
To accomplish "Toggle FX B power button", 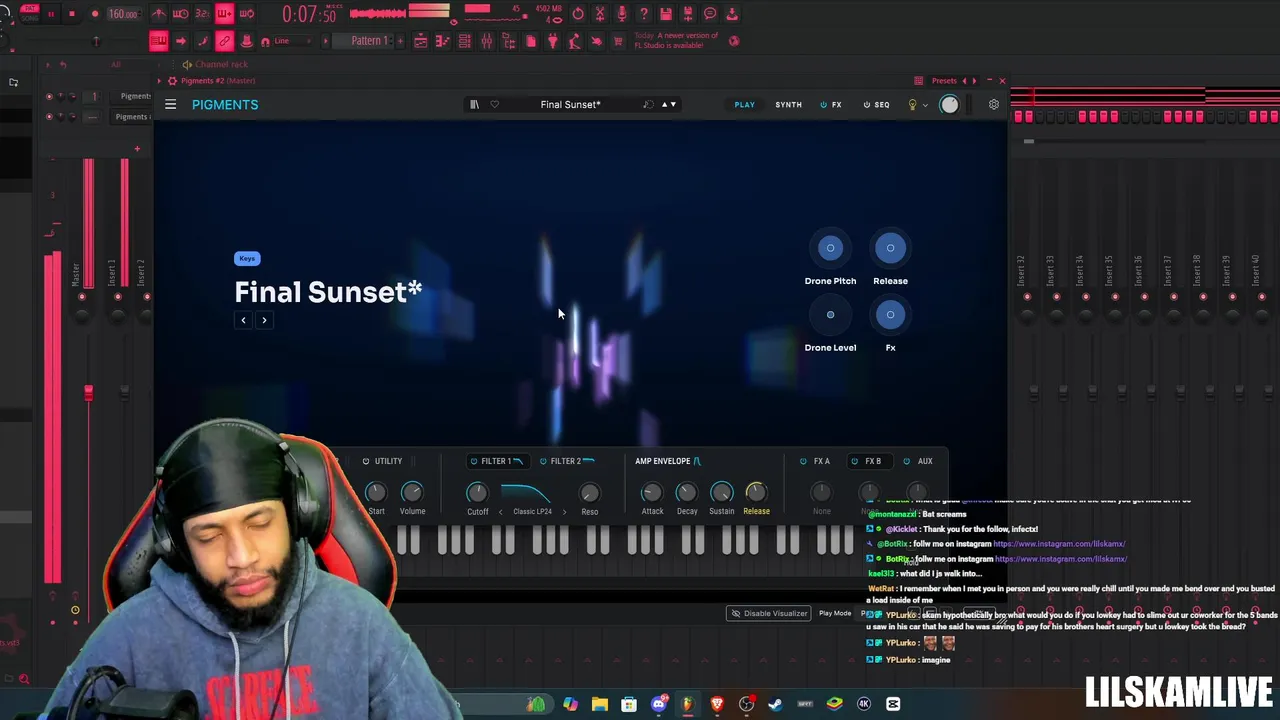I will point(854,461).
